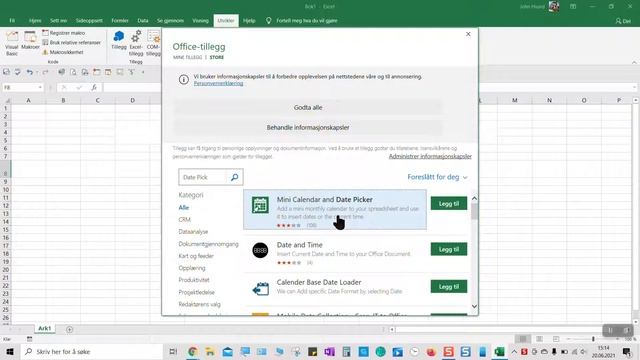Switch to the Formler ribbon tab
The height and width of the screenshot is (360, 640).
coord(120,20)
